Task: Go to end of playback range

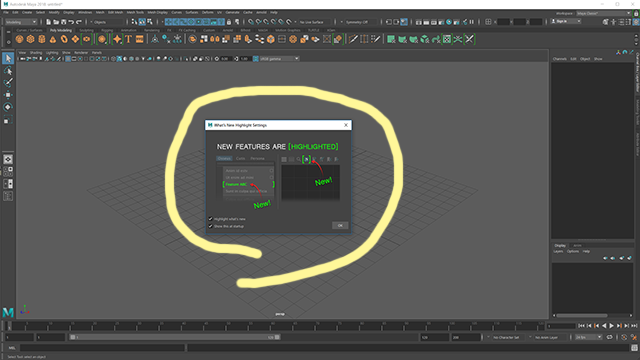Action: pos(634,326)
